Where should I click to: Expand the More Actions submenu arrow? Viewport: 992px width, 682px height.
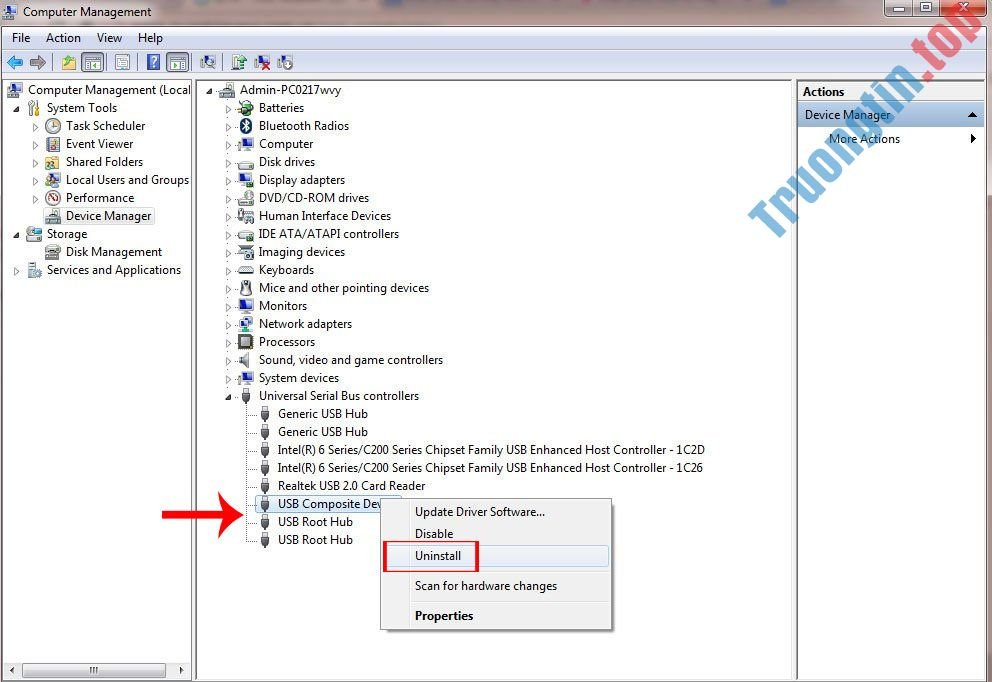(973, 139)
